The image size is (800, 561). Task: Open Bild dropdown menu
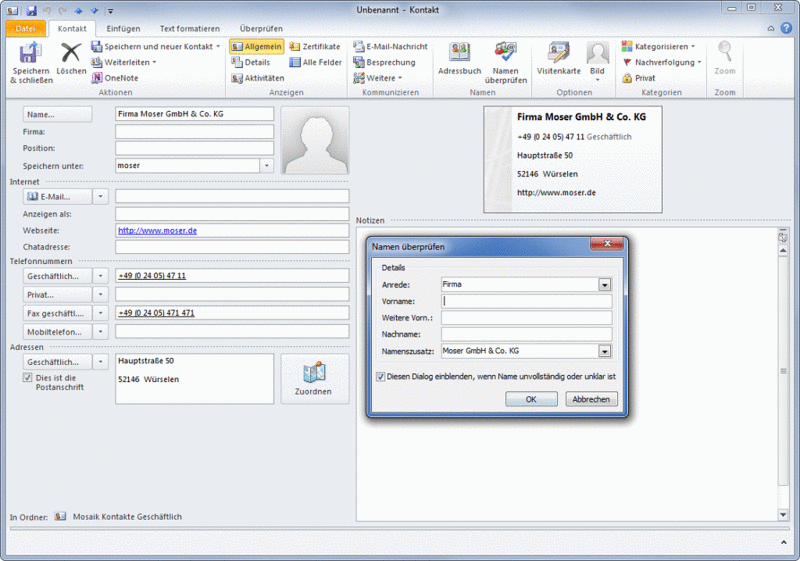pos(597,80)
